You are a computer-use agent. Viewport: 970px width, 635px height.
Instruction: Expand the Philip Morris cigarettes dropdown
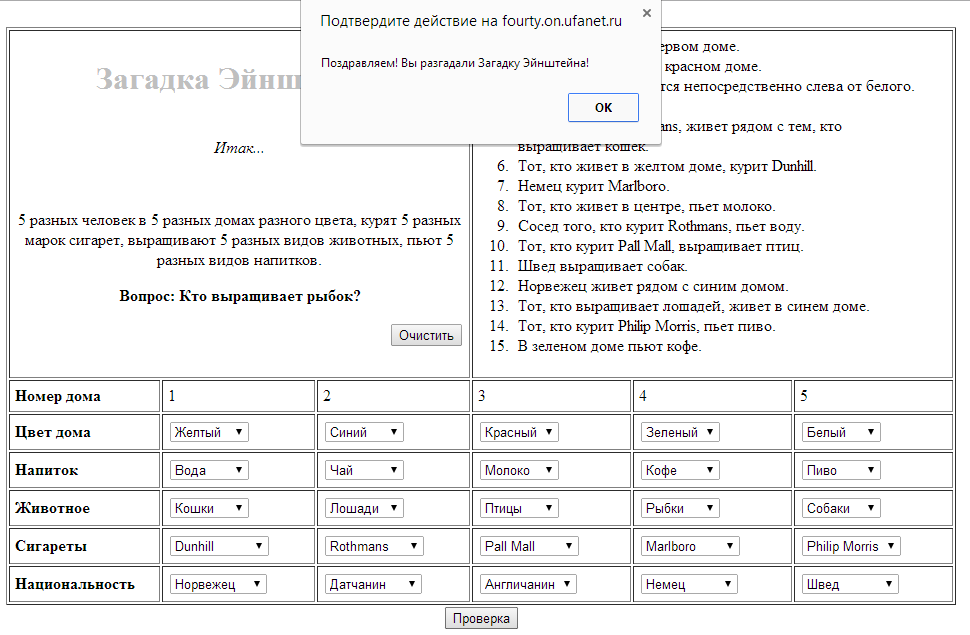click(851, 546)
